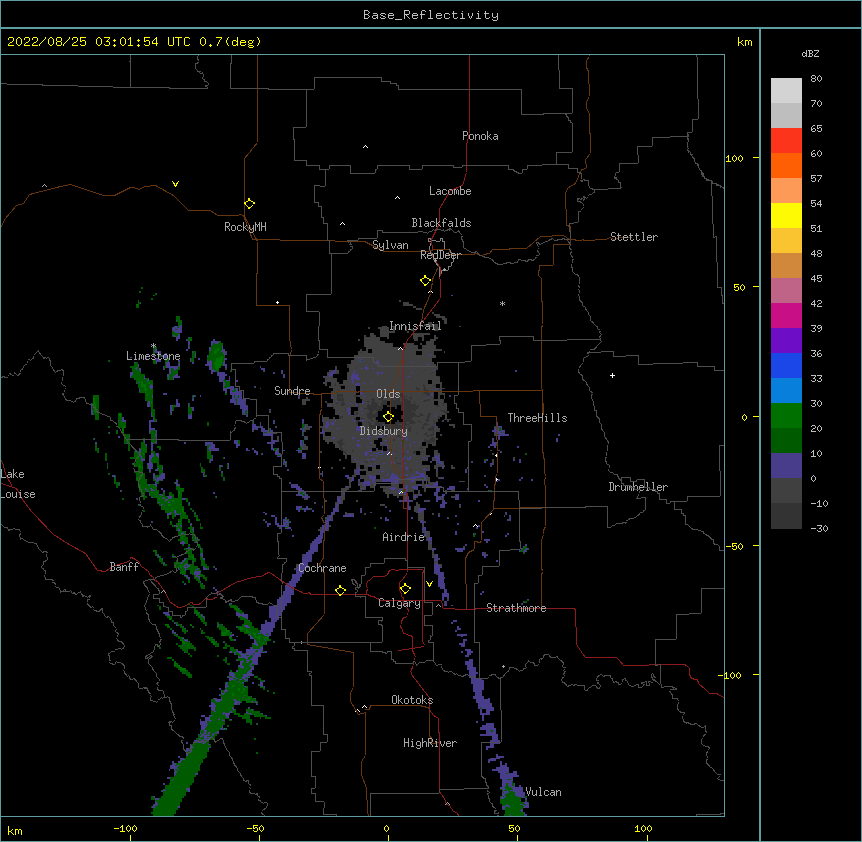Click the Sylvan label

click(x=390, y=245)
